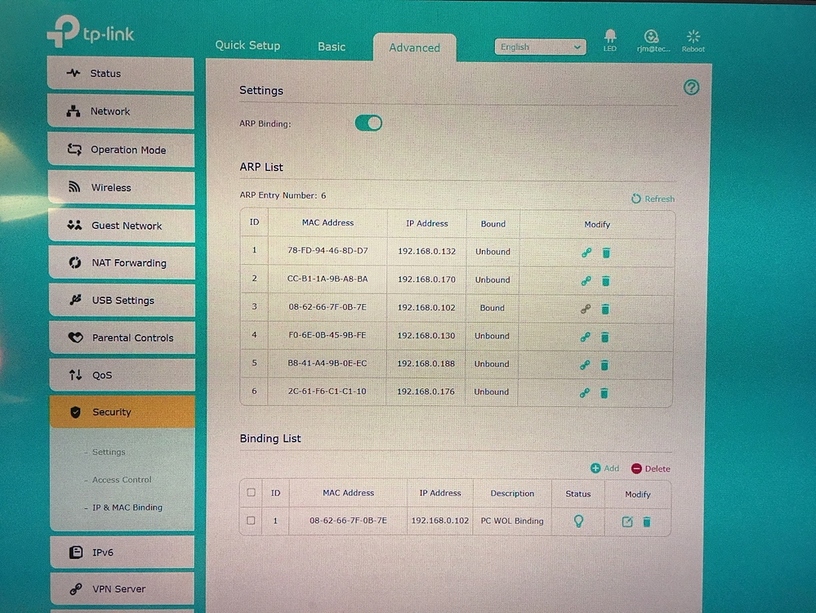816x613 pixels.
Task: Select all Binding List entries checkbox
Action: pos(251,492)
